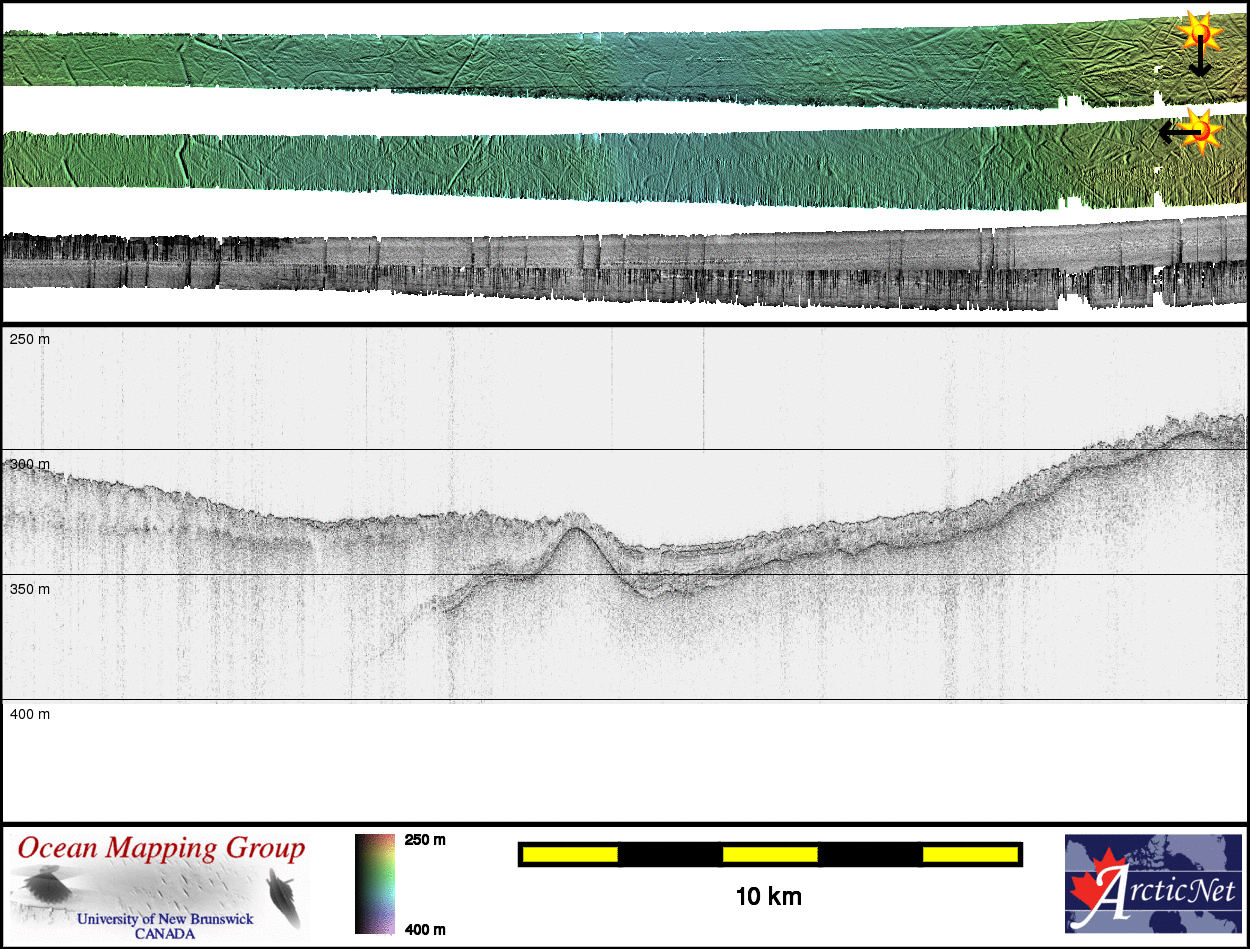1250x949 pixels.
Task: Click the 300 m depth label in profile
Action: [x=30, y=465]
